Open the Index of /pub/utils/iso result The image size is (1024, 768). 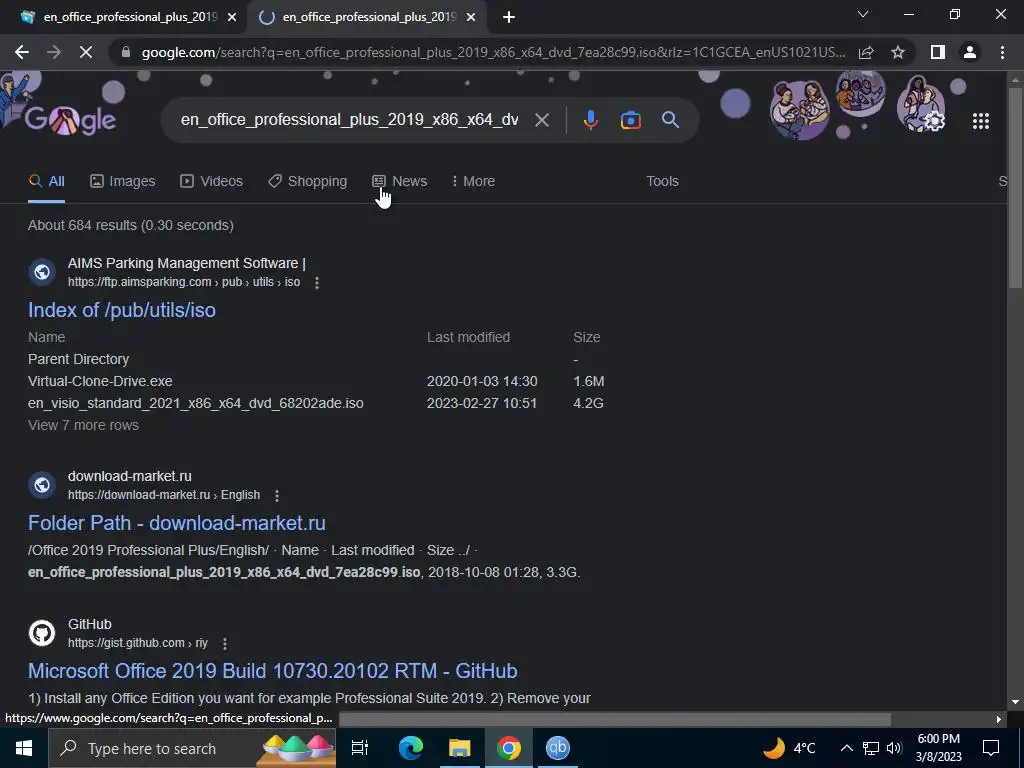coord(121,310)
